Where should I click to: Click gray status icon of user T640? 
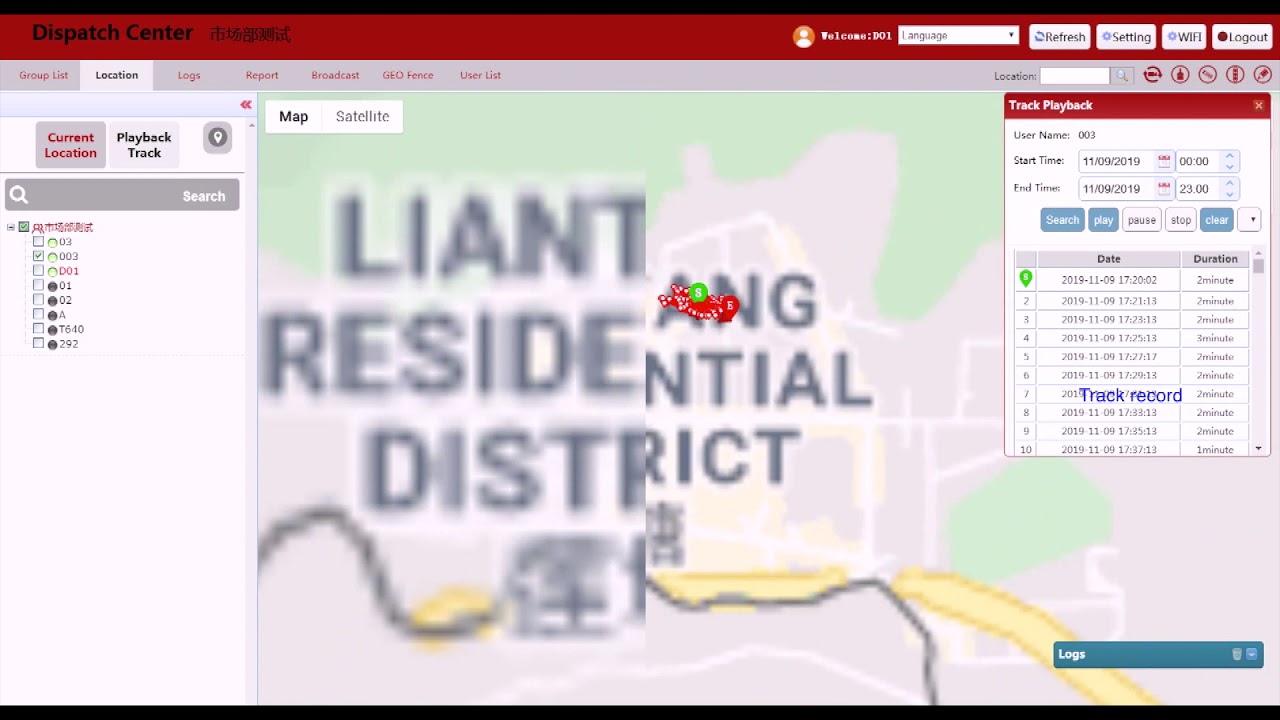(x=52, y=329)
